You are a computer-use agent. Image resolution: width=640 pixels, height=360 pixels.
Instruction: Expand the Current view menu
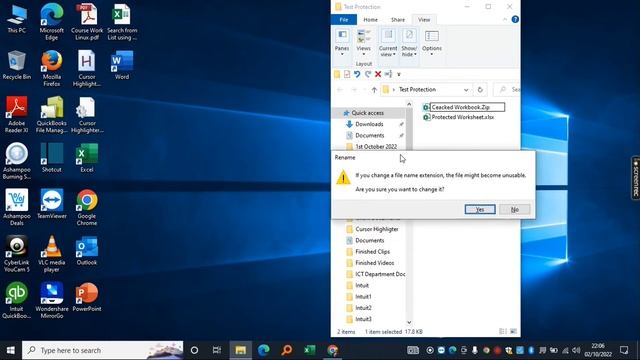388,42
